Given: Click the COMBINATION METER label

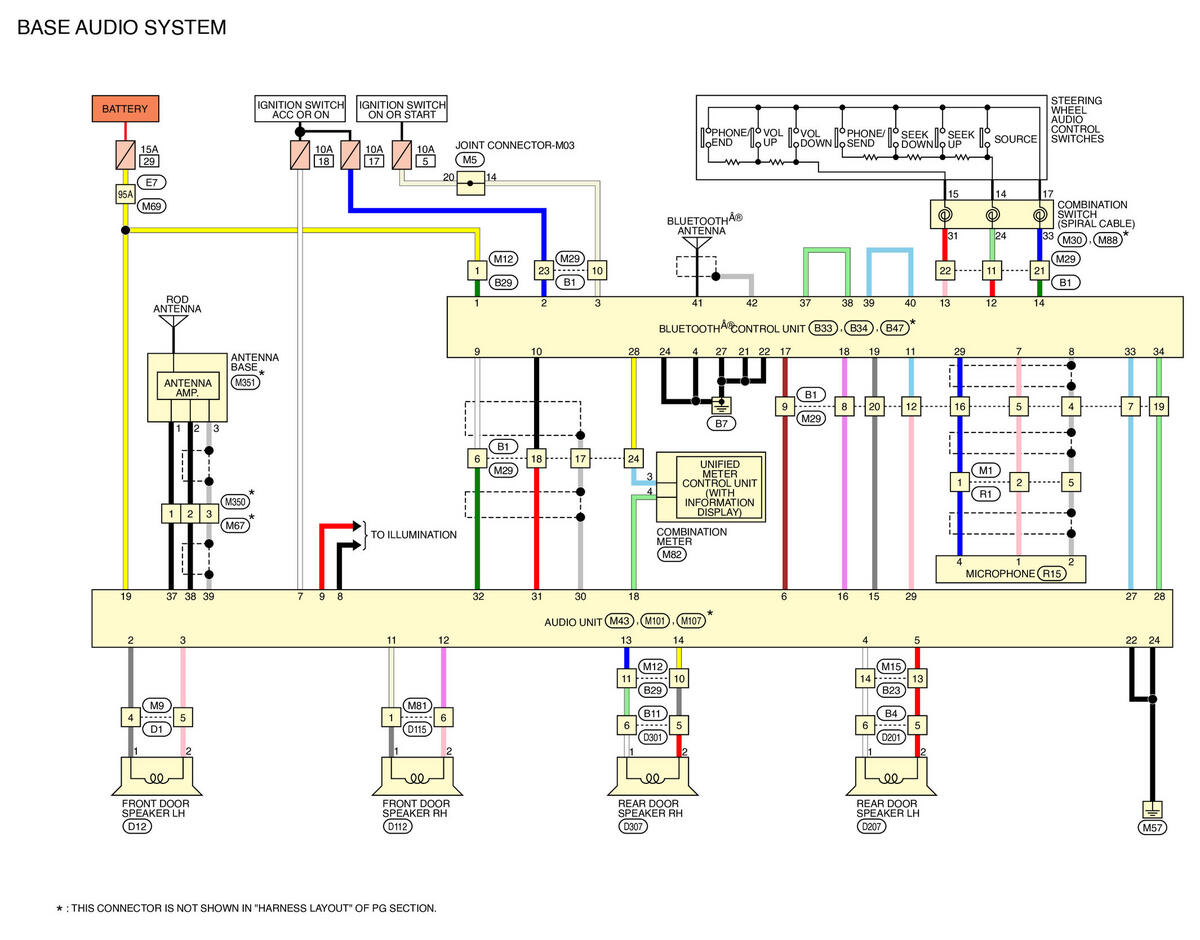Looking at the screenshot, I should click(692, 537).
